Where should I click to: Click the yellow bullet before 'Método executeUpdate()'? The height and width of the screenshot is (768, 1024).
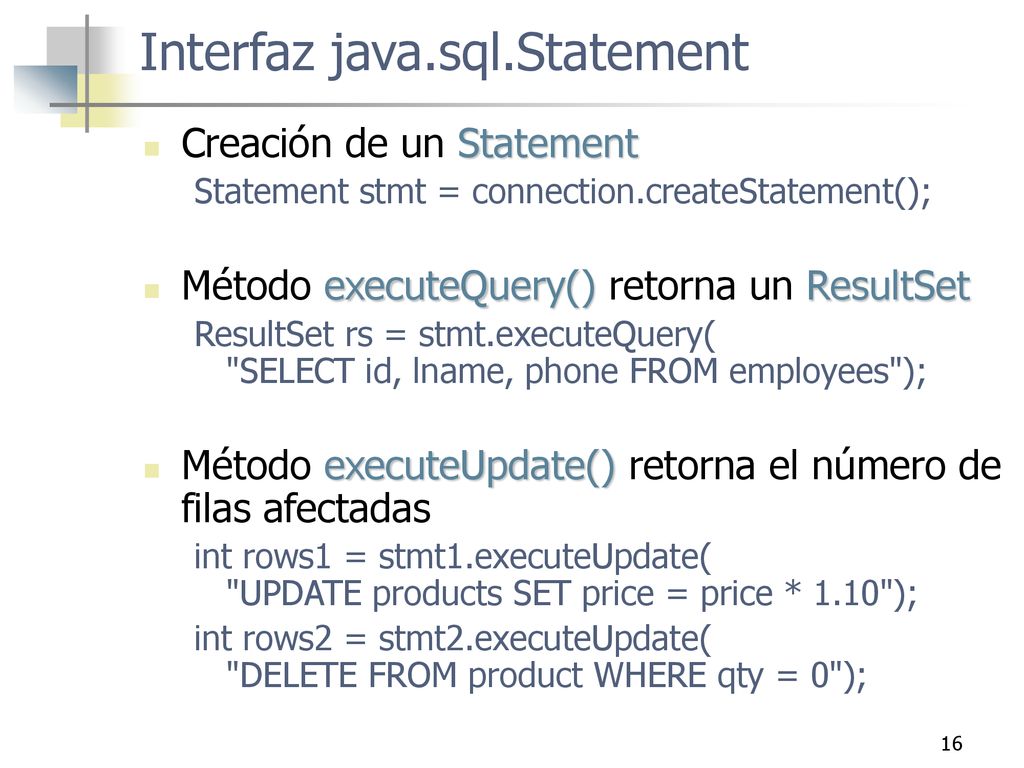coord(152,470)
